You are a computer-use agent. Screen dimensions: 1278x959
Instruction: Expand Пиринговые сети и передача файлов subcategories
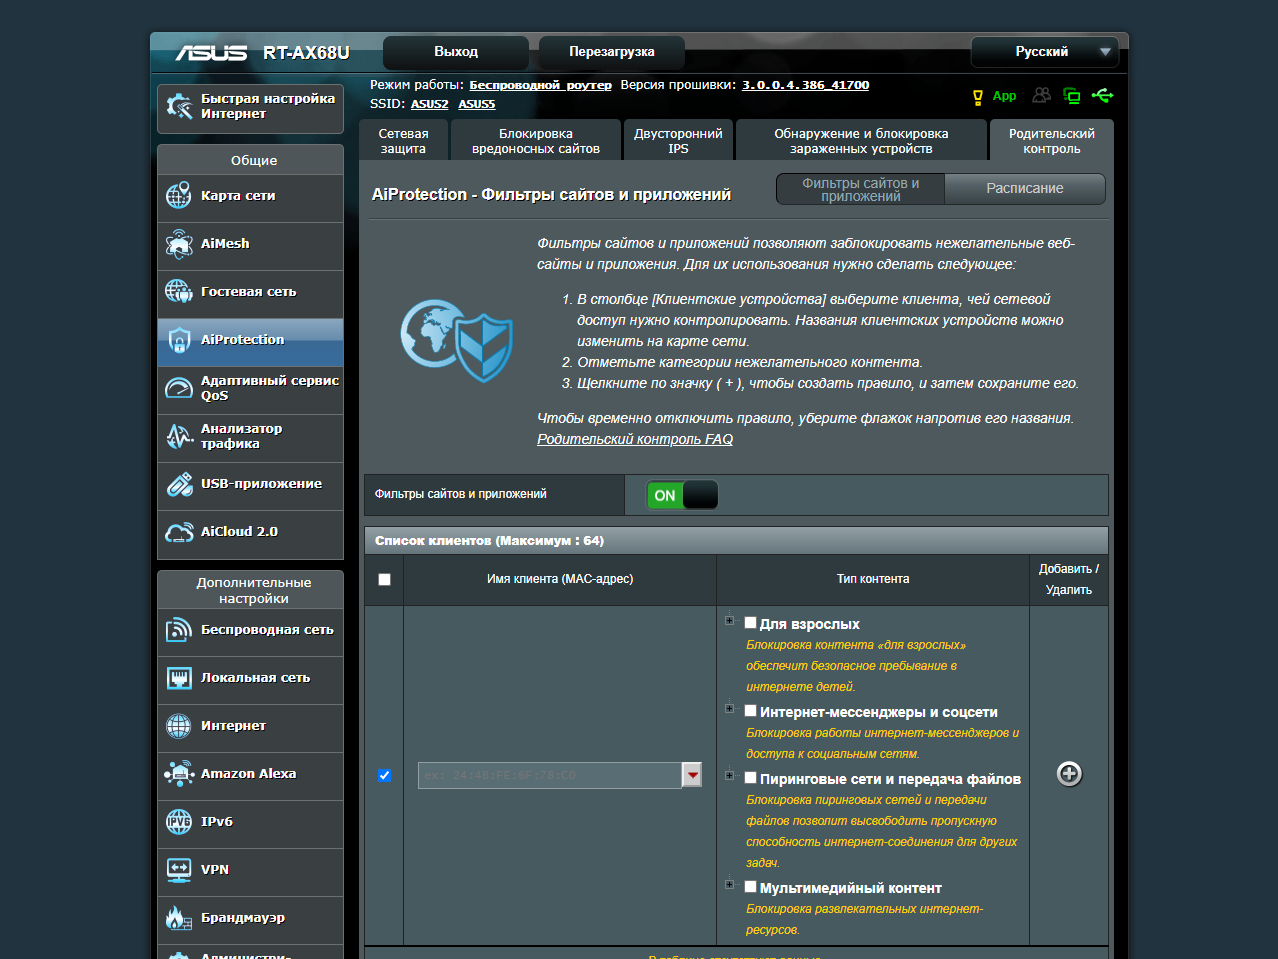[x=730, y=776]
